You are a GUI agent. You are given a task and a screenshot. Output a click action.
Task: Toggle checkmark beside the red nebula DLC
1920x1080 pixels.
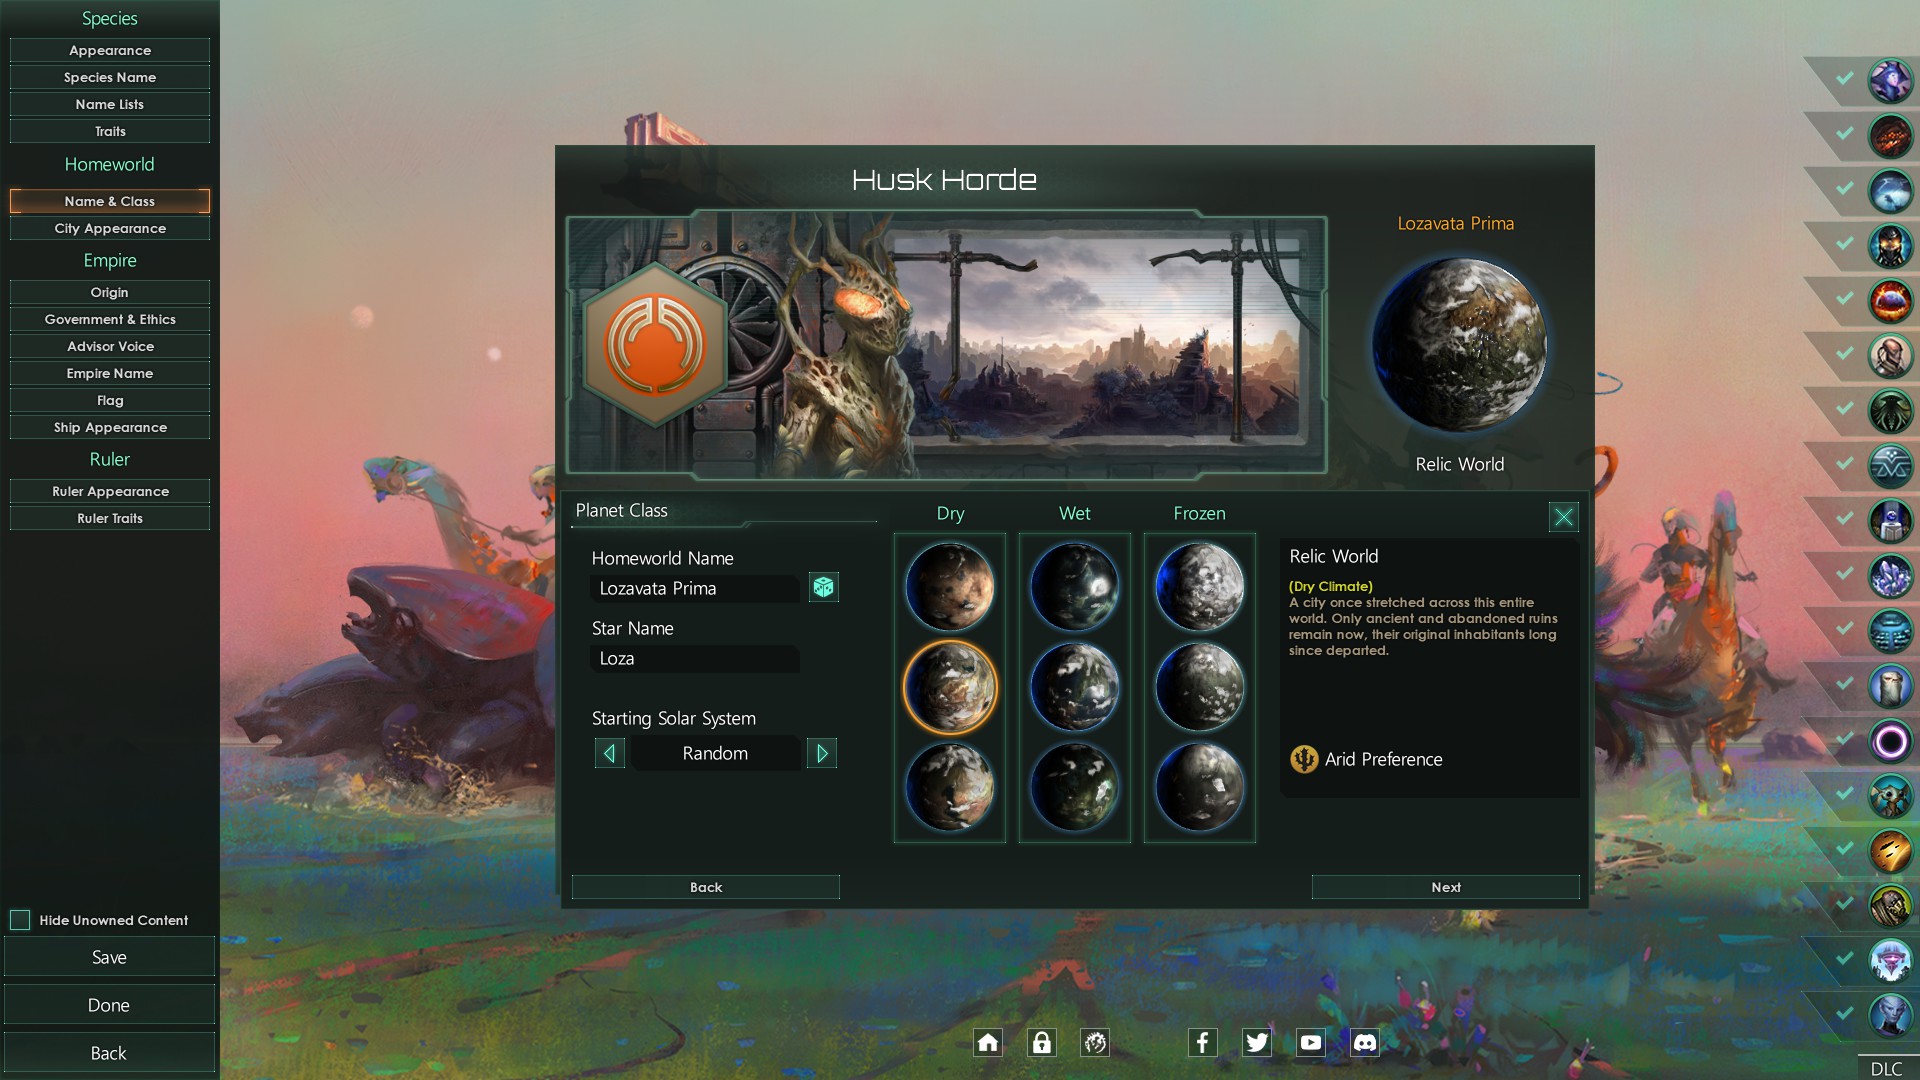coord(1845,298)
